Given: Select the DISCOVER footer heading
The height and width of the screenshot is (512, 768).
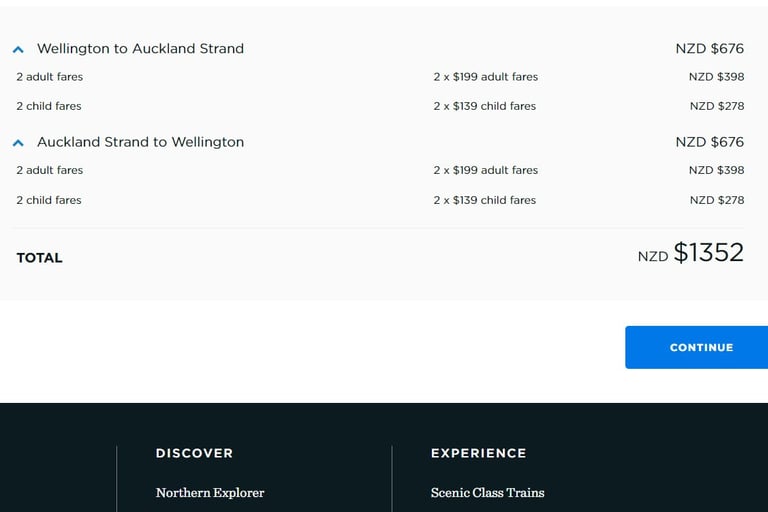Looking at the screenshot, I should point(194,453).
